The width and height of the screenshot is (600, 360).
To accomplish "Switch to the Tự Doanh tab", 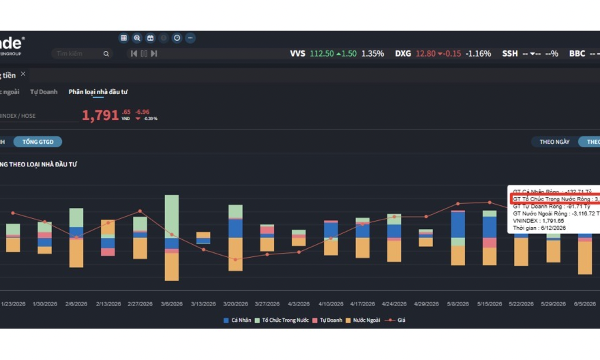I will pyautogui.click(x=44, y=92).
